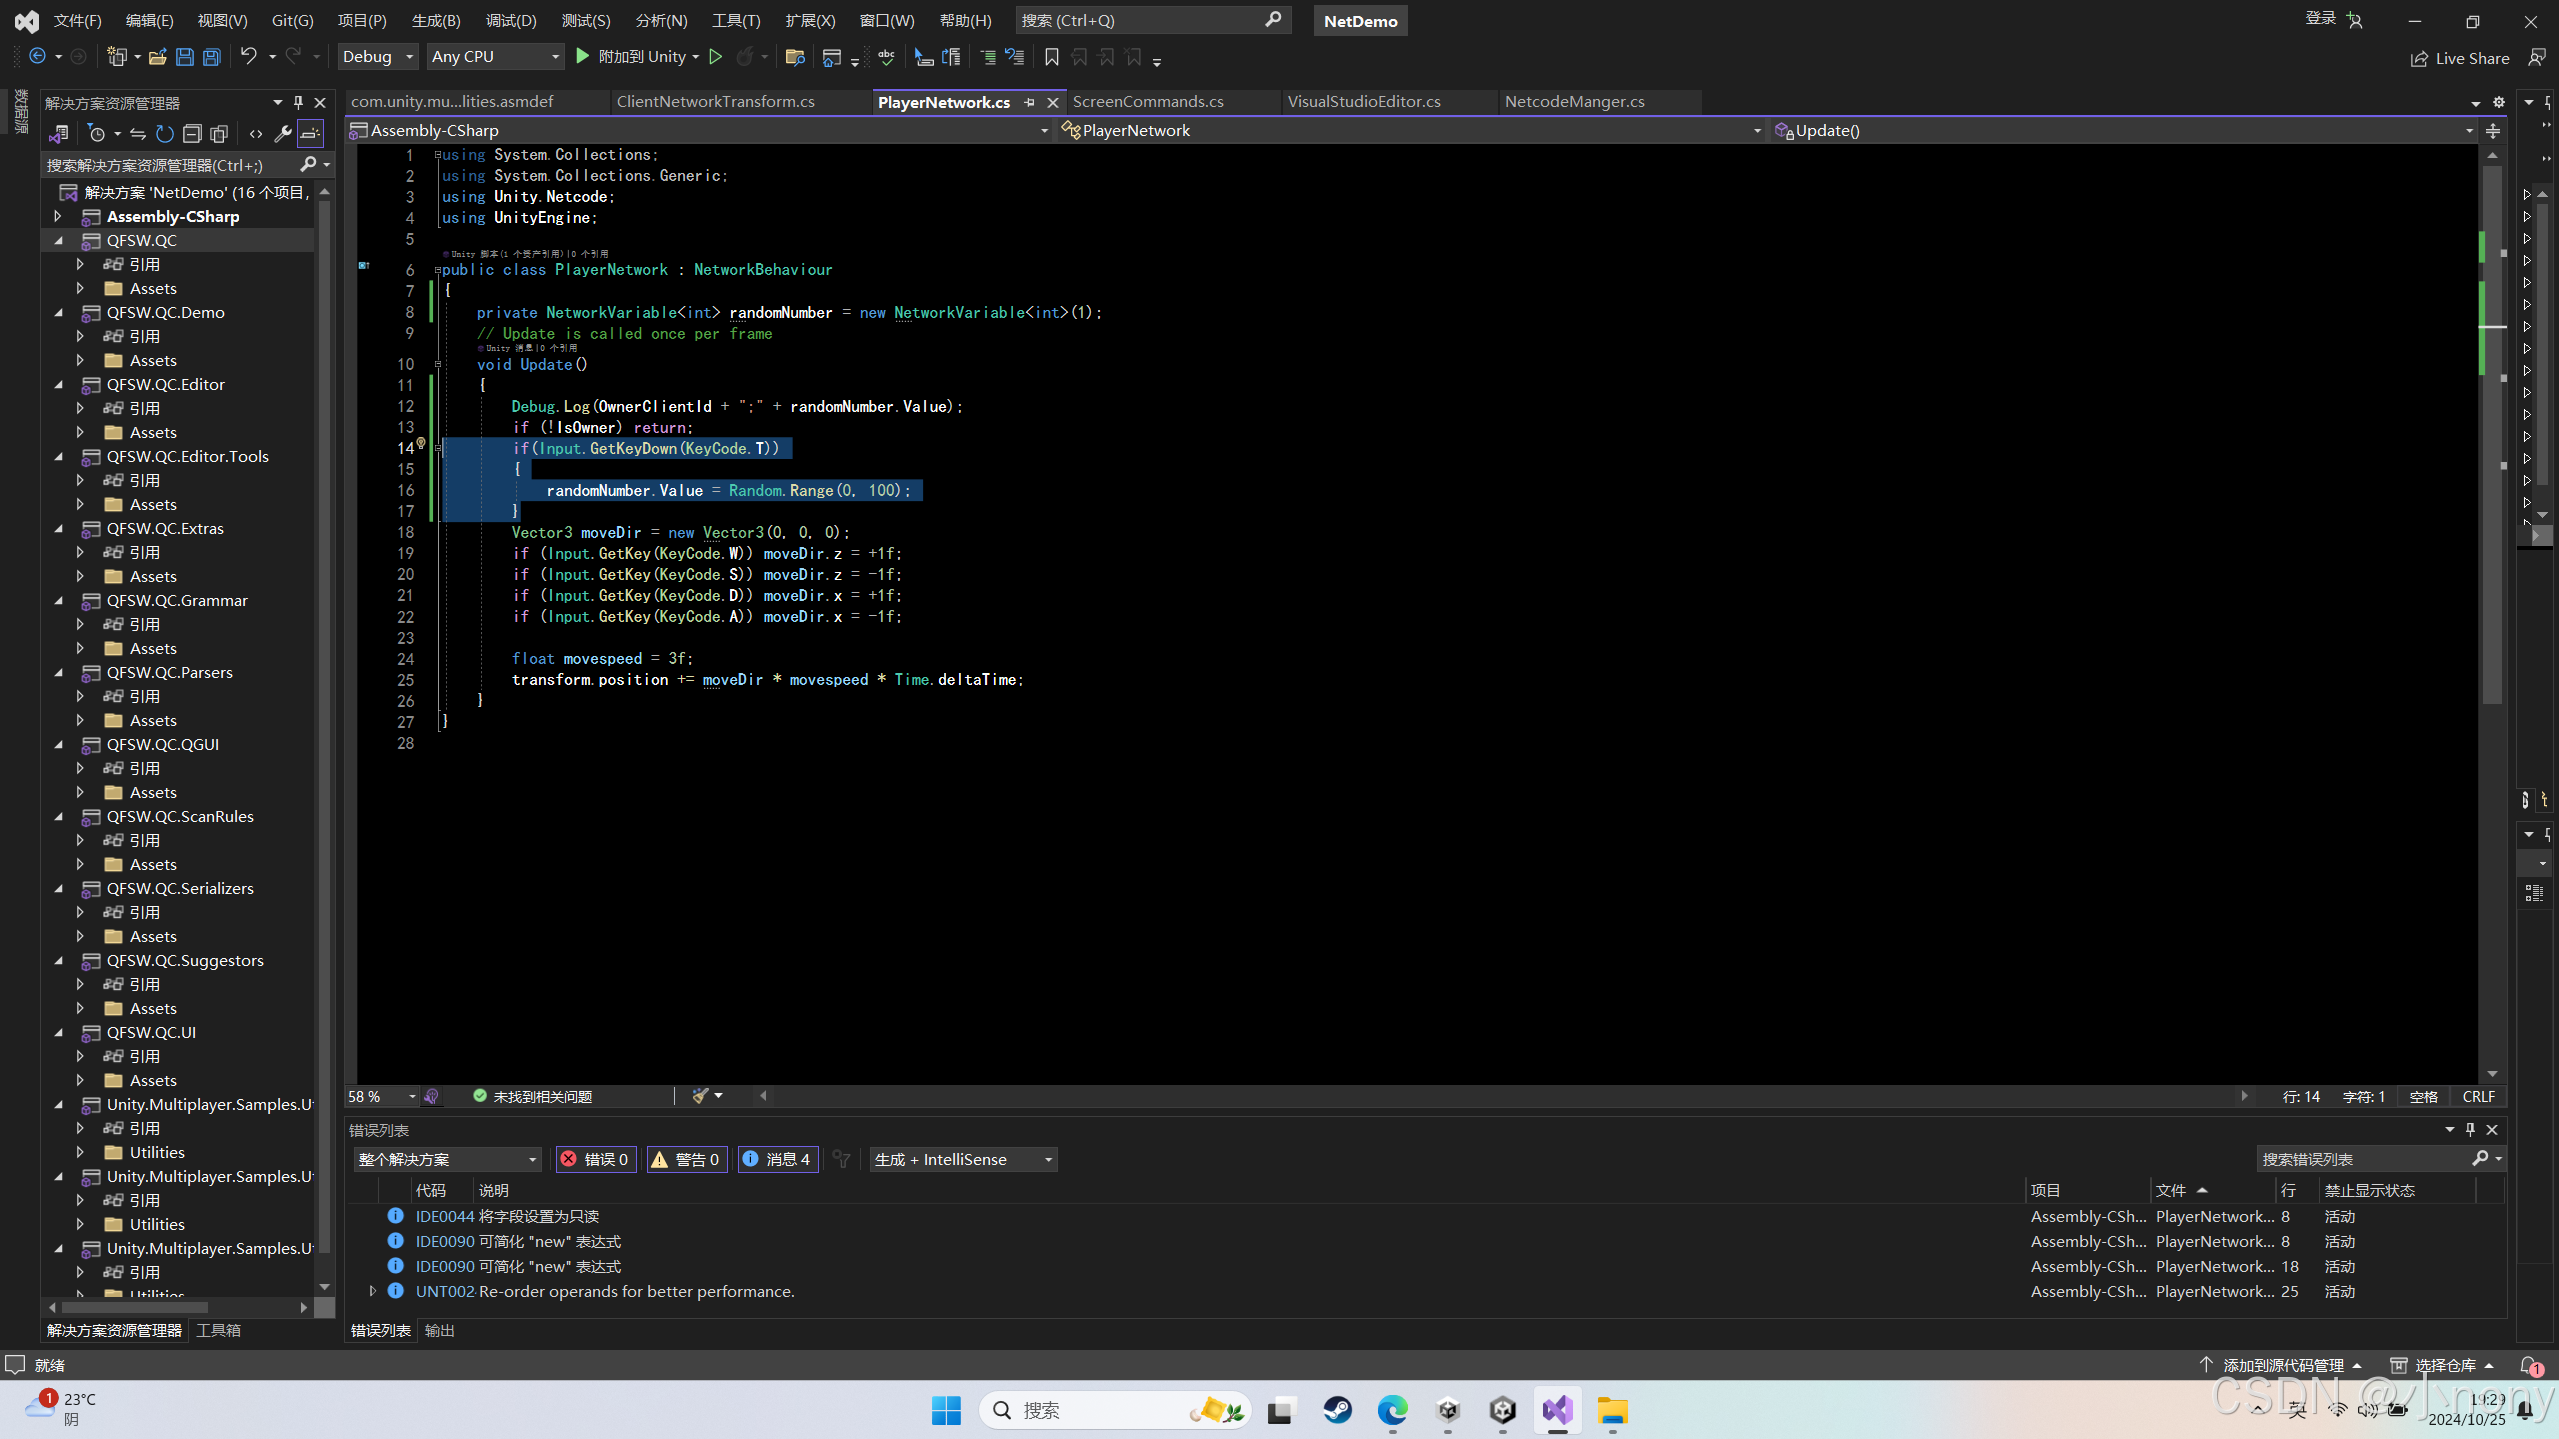This screenshot has width=2559, height=1439.
Task: Click the Undo icon in toolbar
Action: (249, 57)
